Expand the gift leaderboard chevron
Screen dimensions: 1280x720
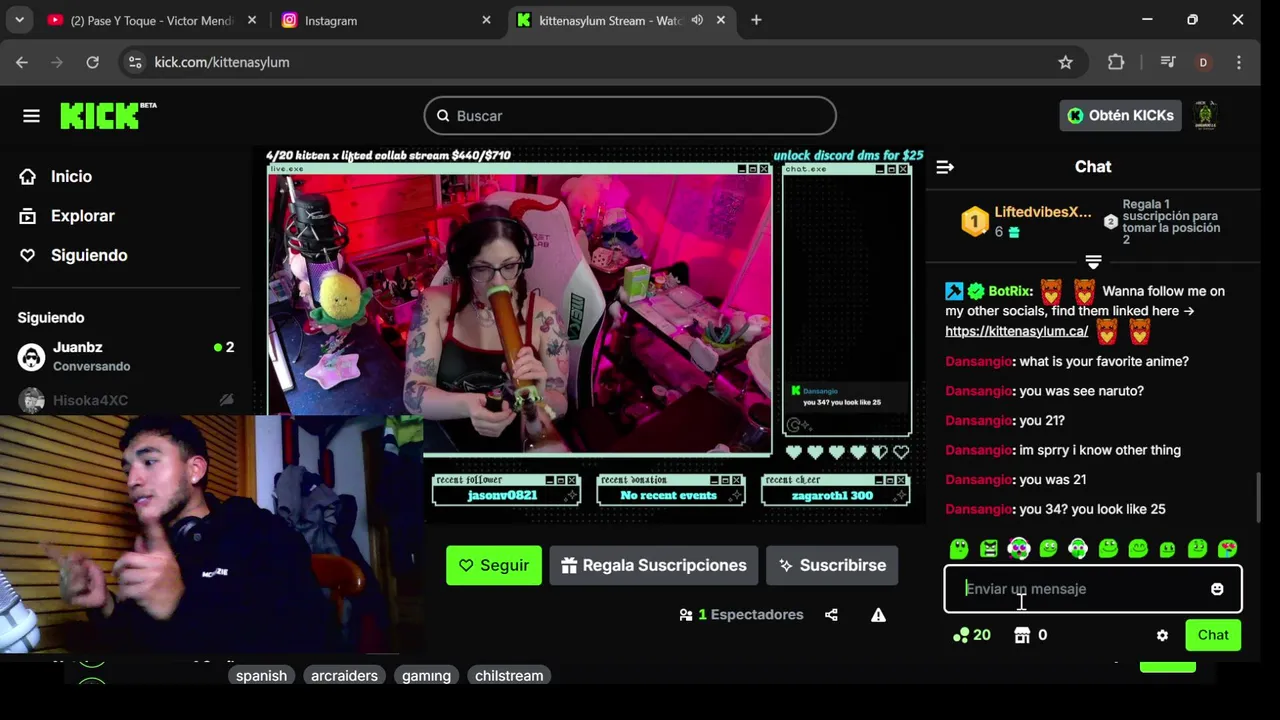pos(1093,262)
